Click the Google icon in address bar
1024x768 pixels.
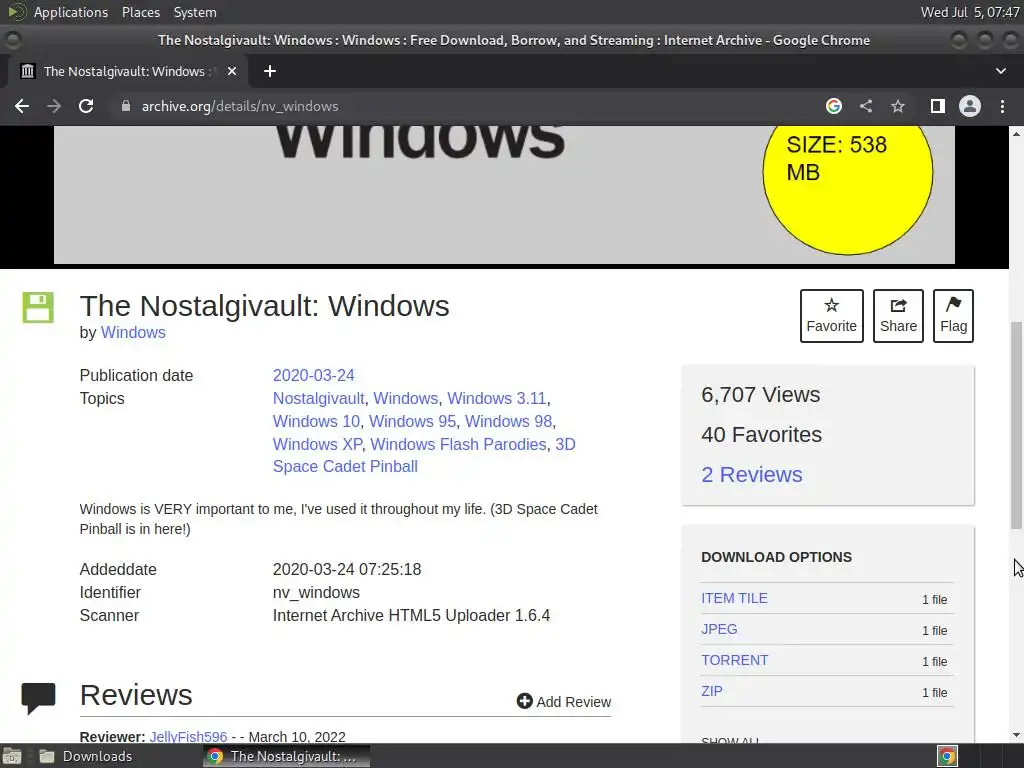tap(833, 106)
